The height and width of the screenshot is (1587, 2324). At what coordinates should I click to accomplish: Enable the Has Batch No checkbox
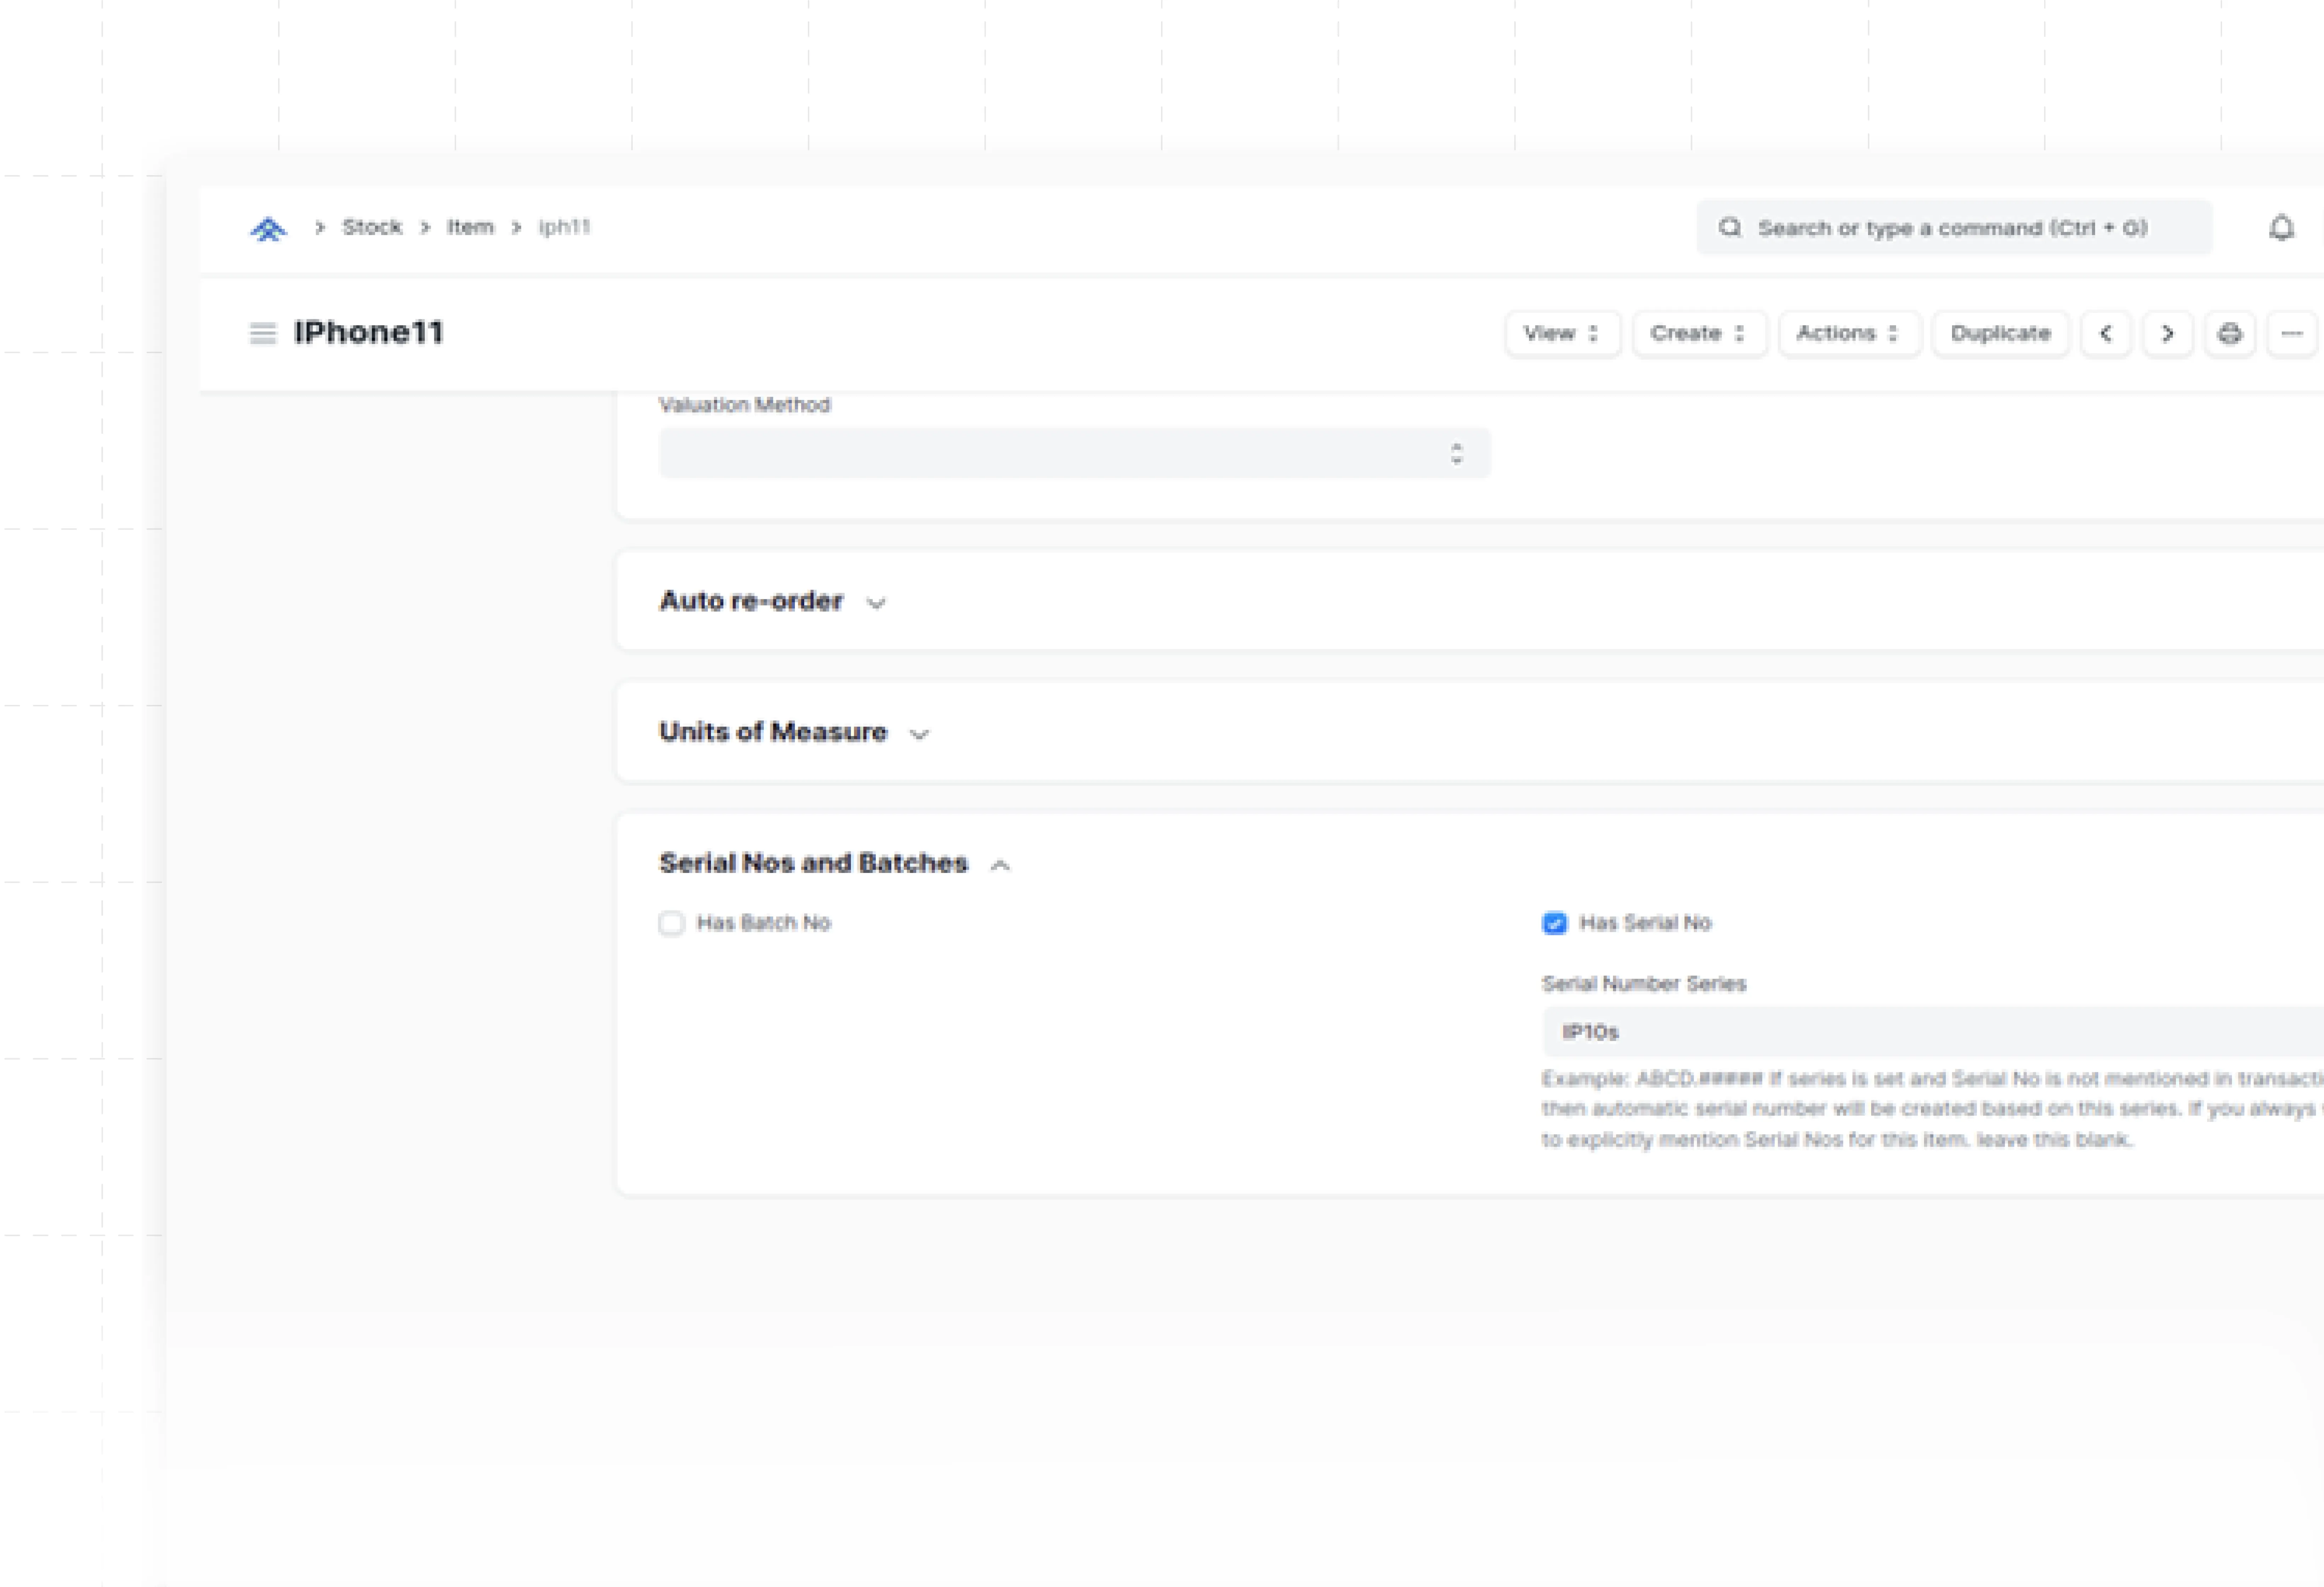point(671,923)
